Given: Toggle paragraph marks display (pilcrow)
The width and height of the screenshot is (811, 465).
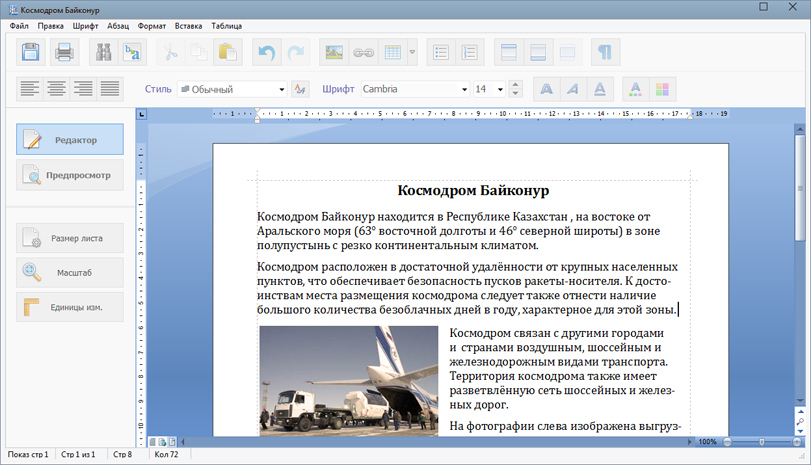Looking at the screenshot, I should (605, 52).
